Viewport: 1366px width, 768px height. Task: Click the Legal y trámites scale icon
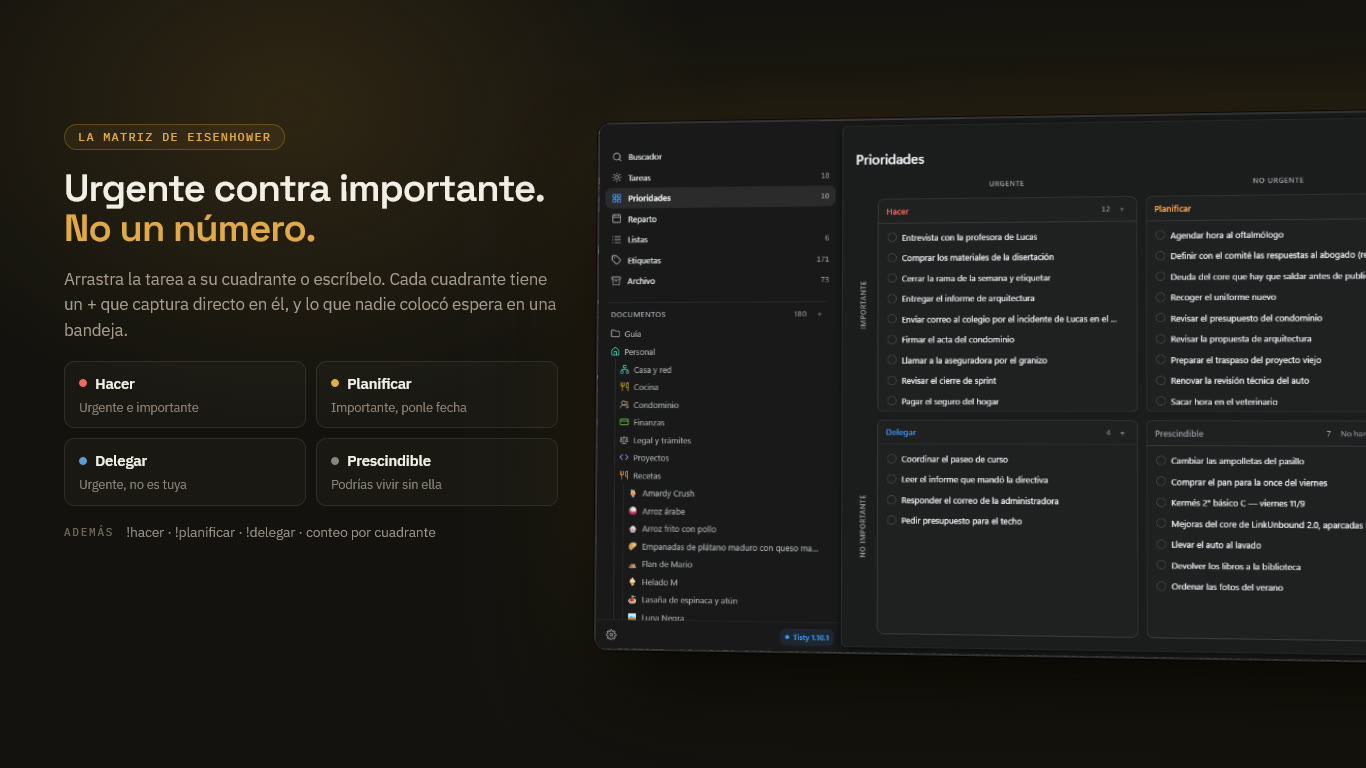[x=624, y=440]
